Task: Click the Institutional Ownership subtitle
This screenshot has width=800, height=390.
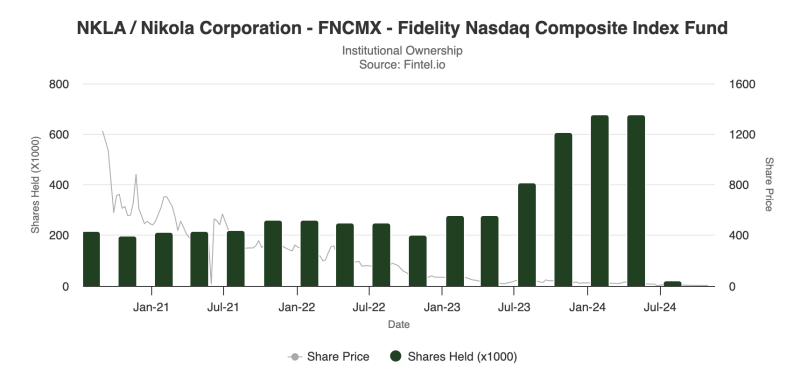Action: tap(402, 51)
